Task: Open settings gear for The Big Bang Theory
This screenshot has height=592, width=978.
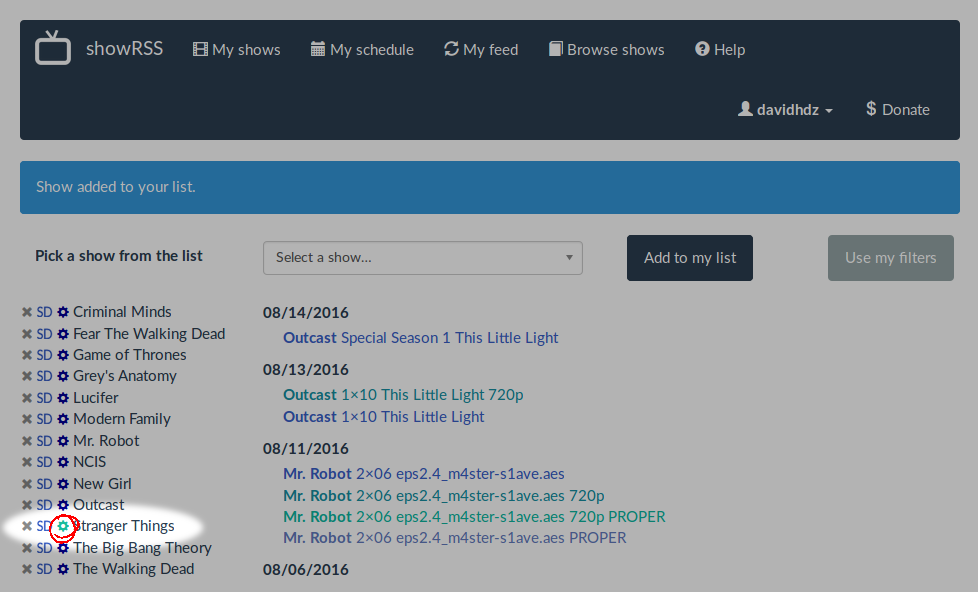Action: 63,548
